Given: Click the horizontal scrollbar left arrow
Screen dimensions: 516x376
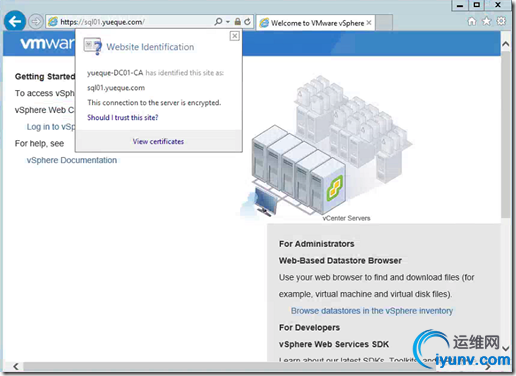Looking at the screenshot, I should click(16, 366).
